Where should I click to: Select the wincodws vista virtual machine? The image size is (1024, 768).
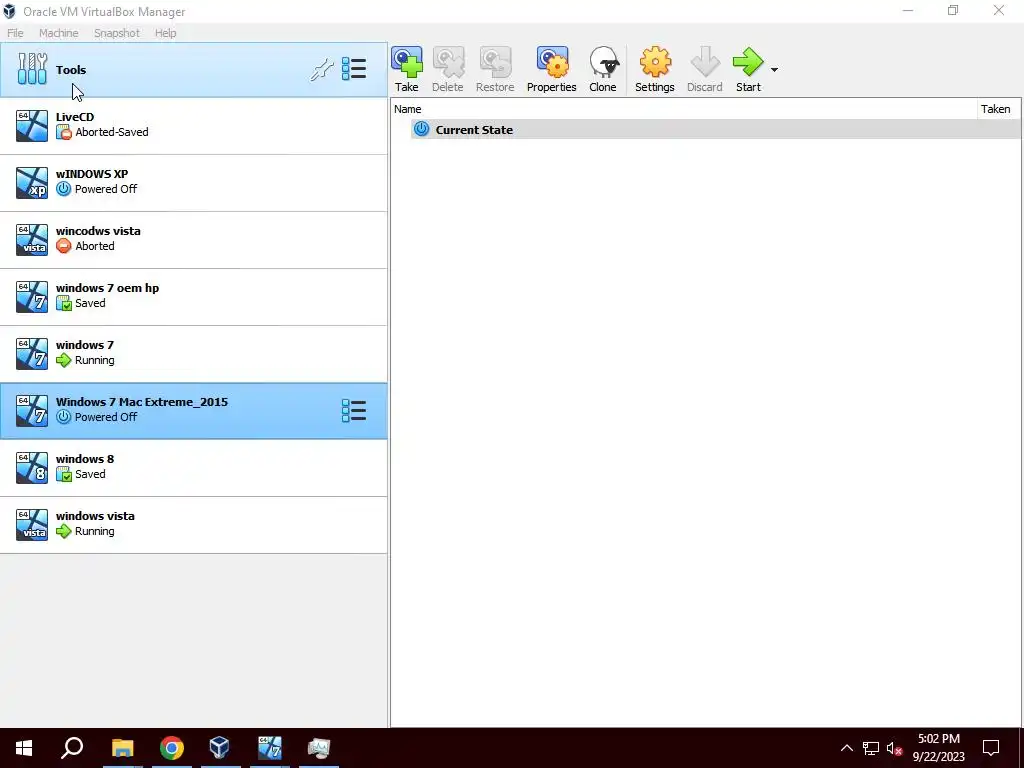193,240
